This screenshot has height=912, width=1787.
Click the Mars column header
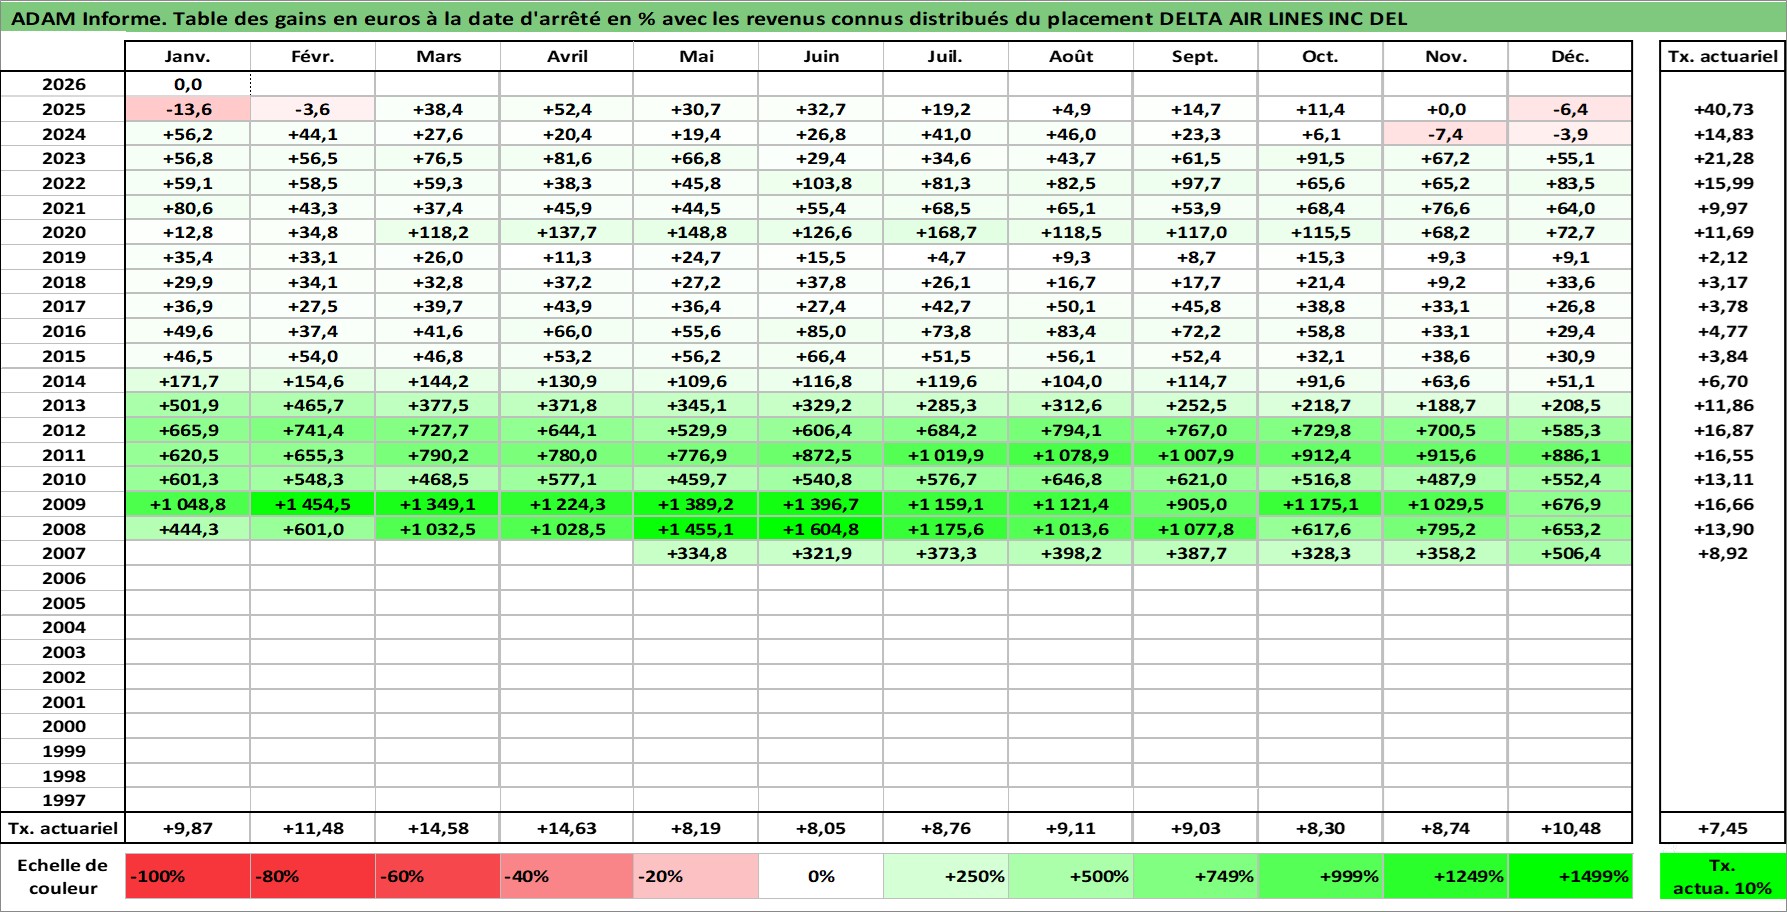438,57
